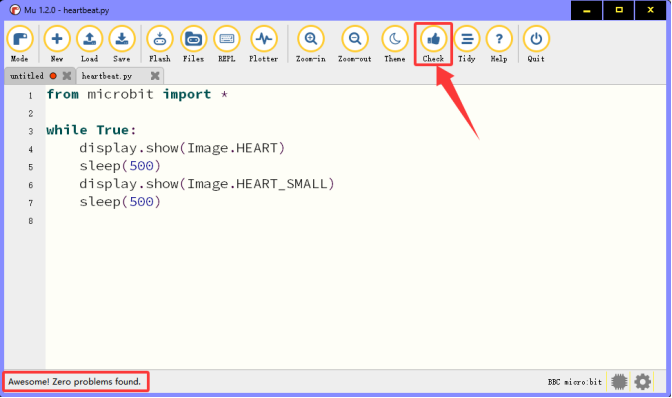Click the Zoom-in button

[x=311, y=44]
